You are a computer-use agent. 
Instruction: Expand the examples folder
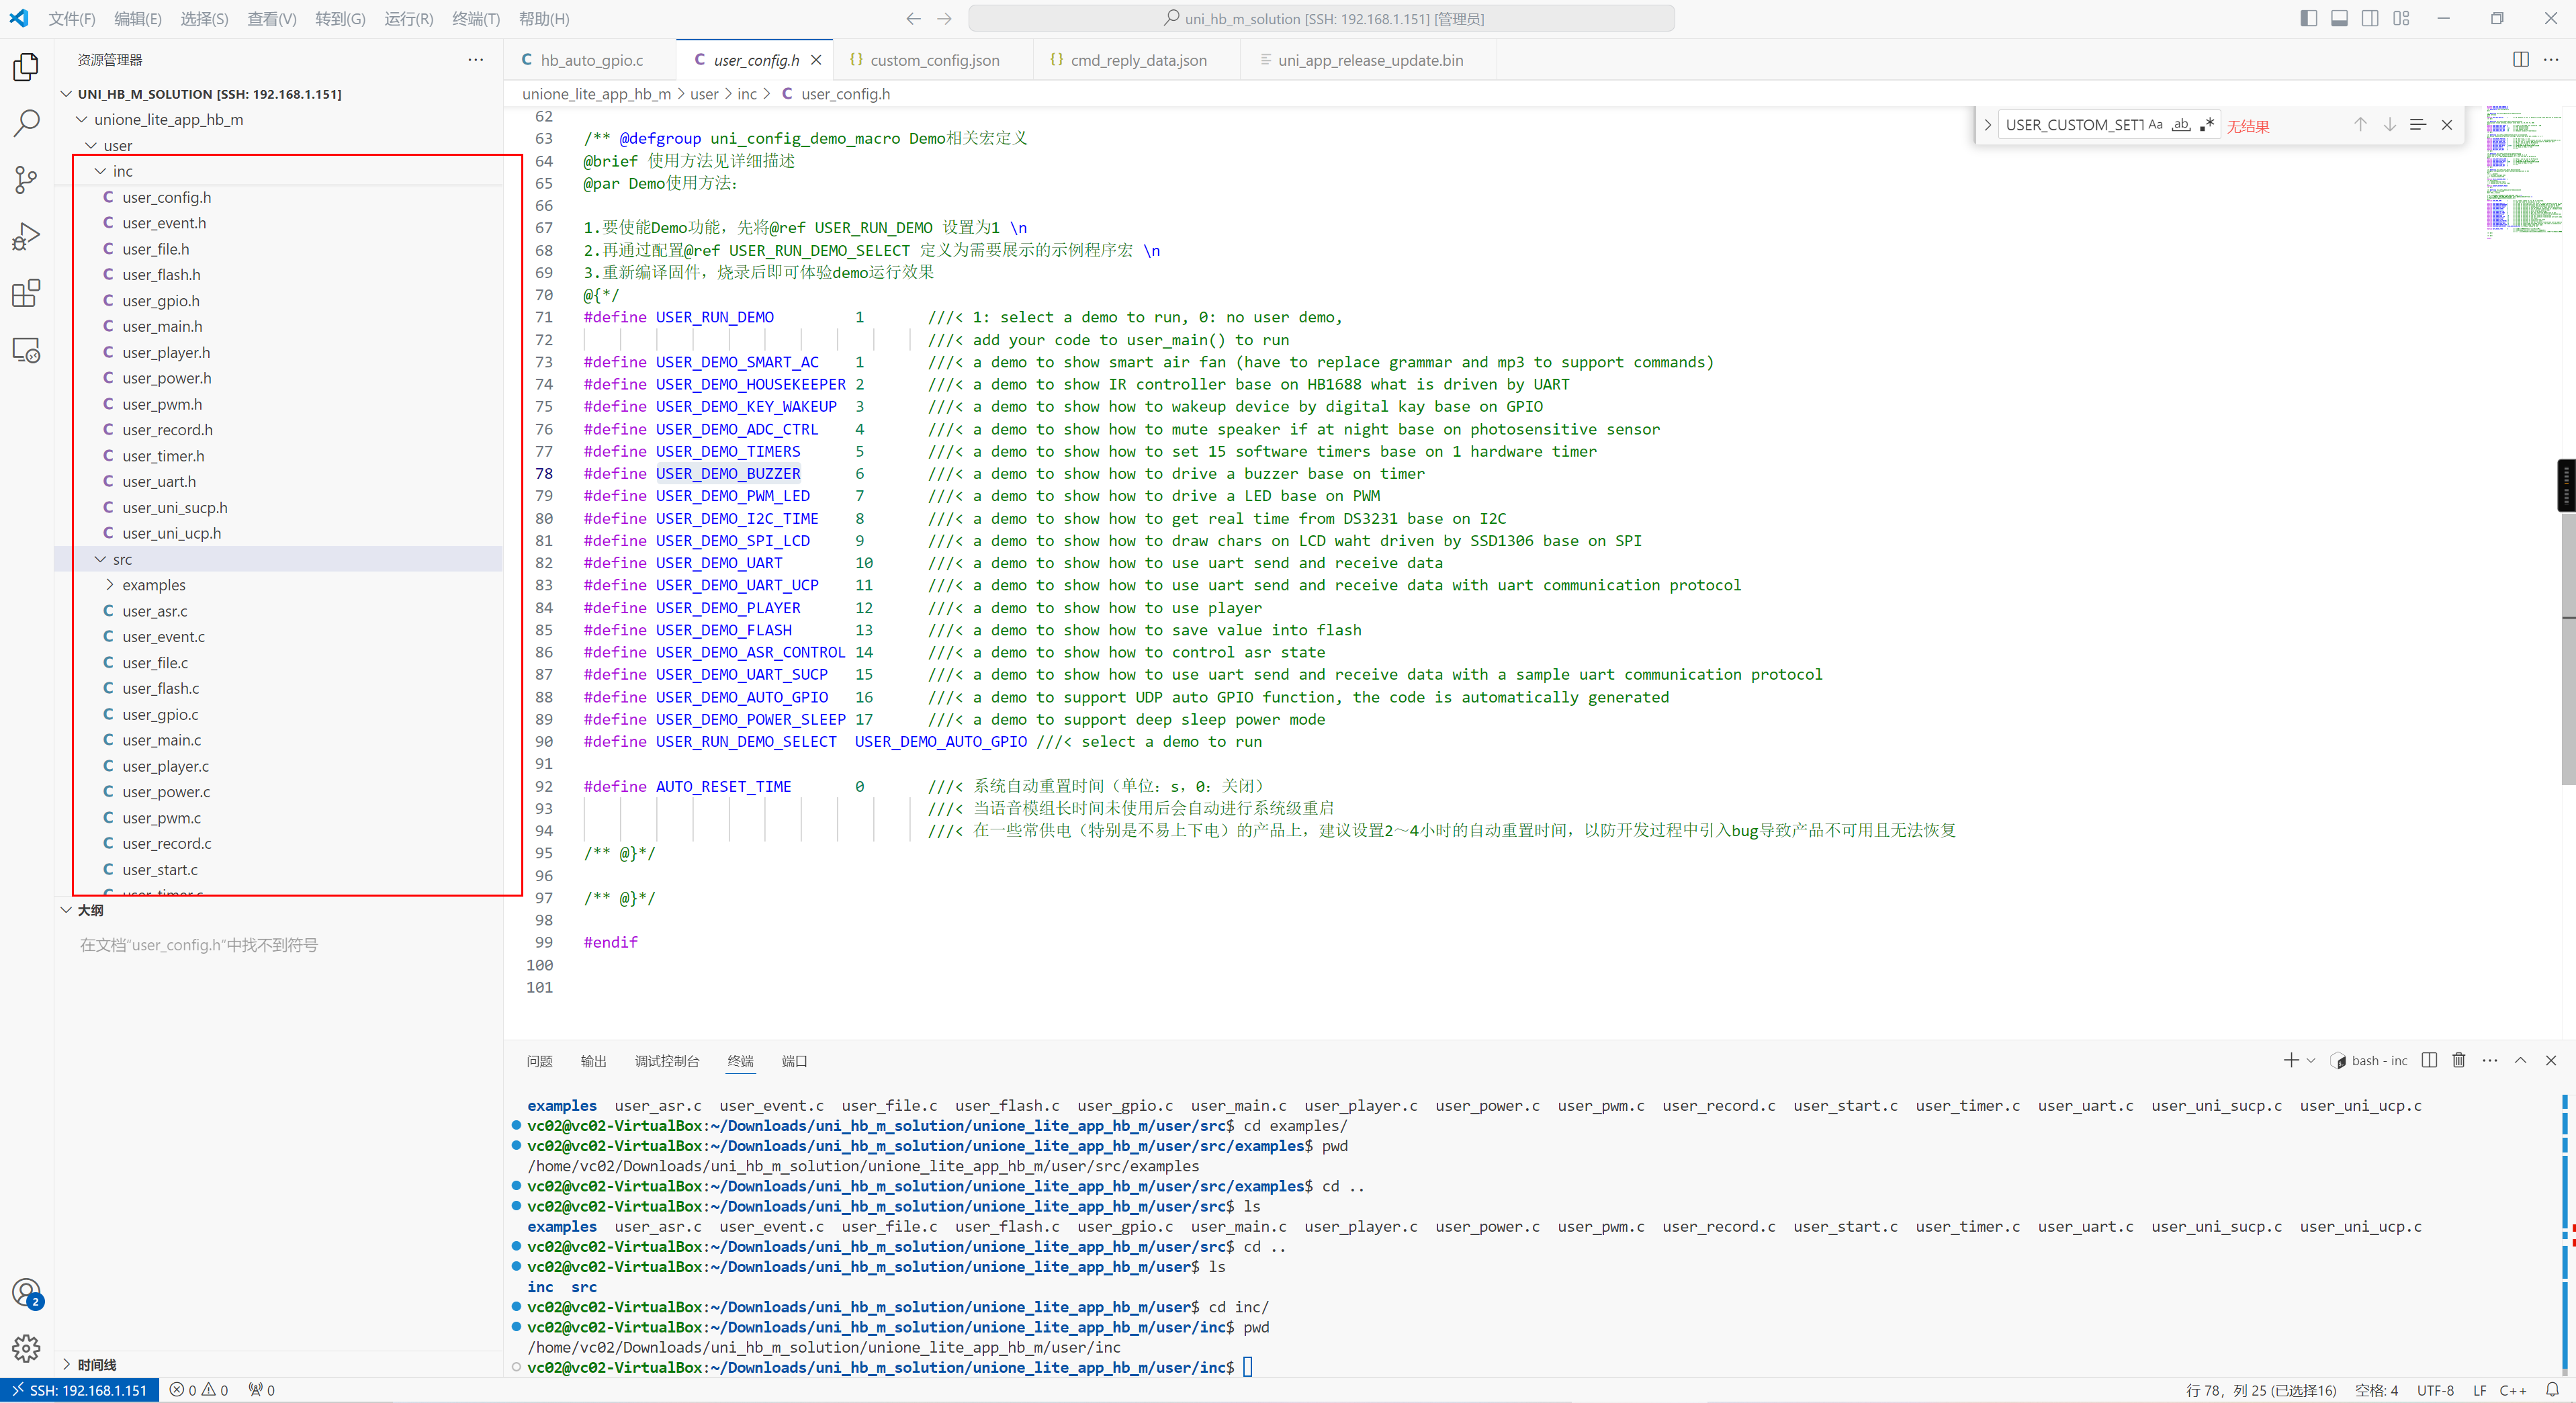tap(110, 585)
